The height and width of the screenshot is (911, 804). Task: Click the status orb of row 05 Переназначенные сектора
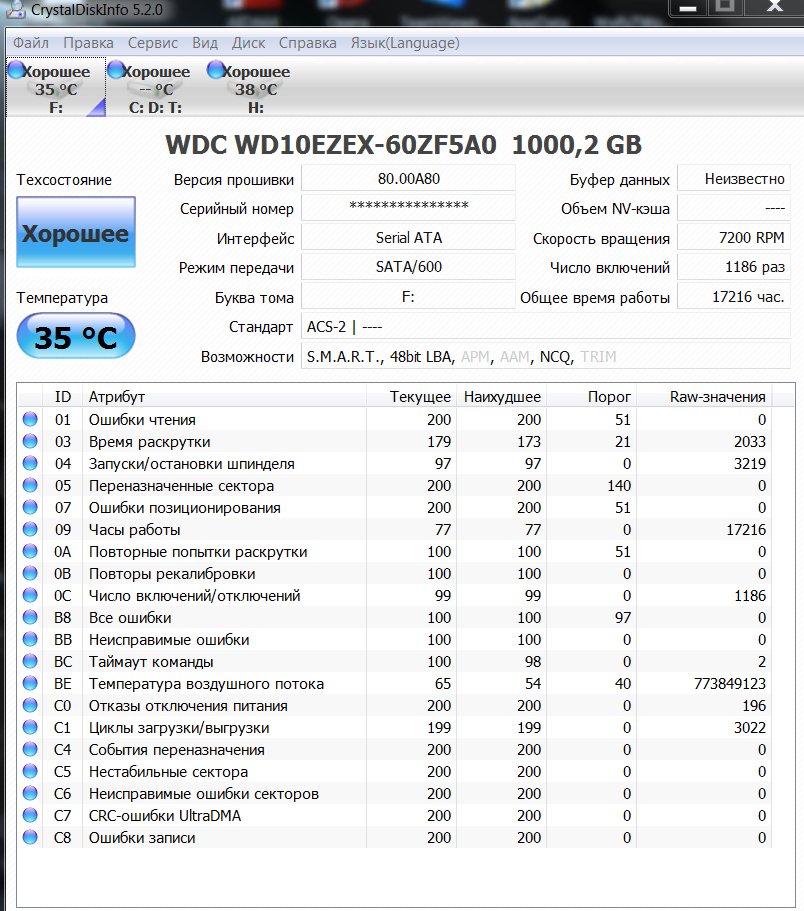[30, 485]
